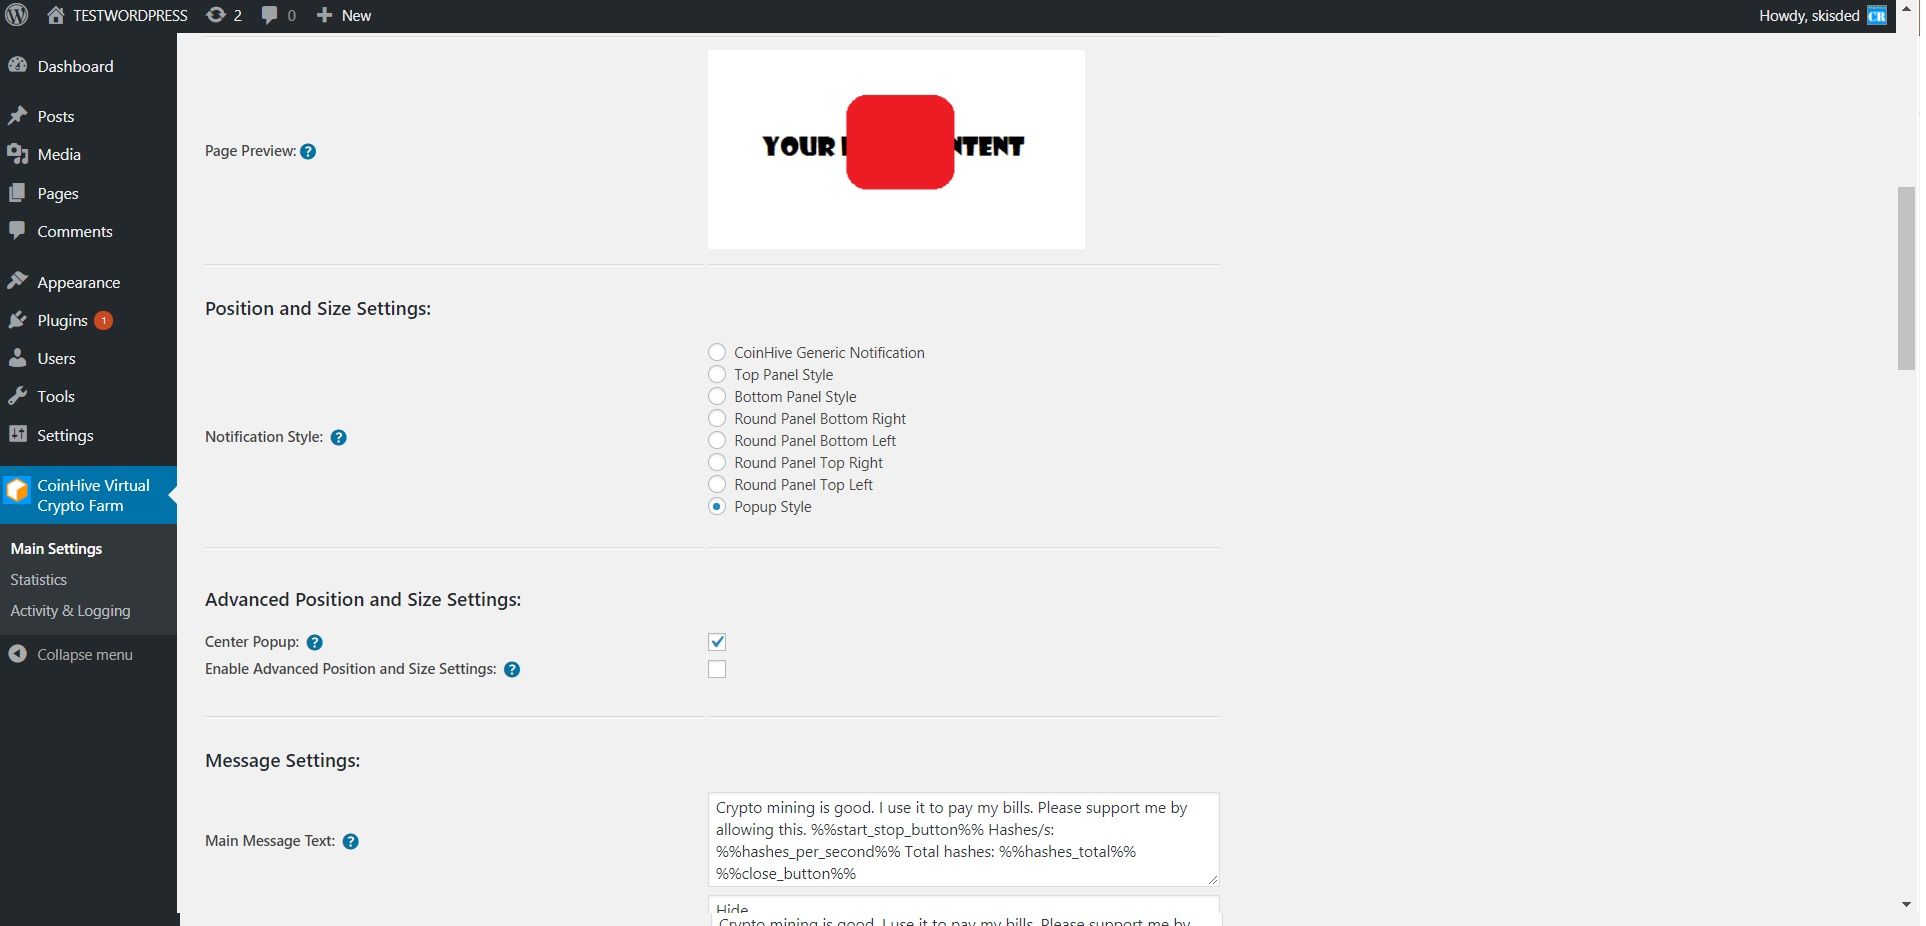Click the Plugins plug icon
1926x926 pixels.
click(17, 320)
